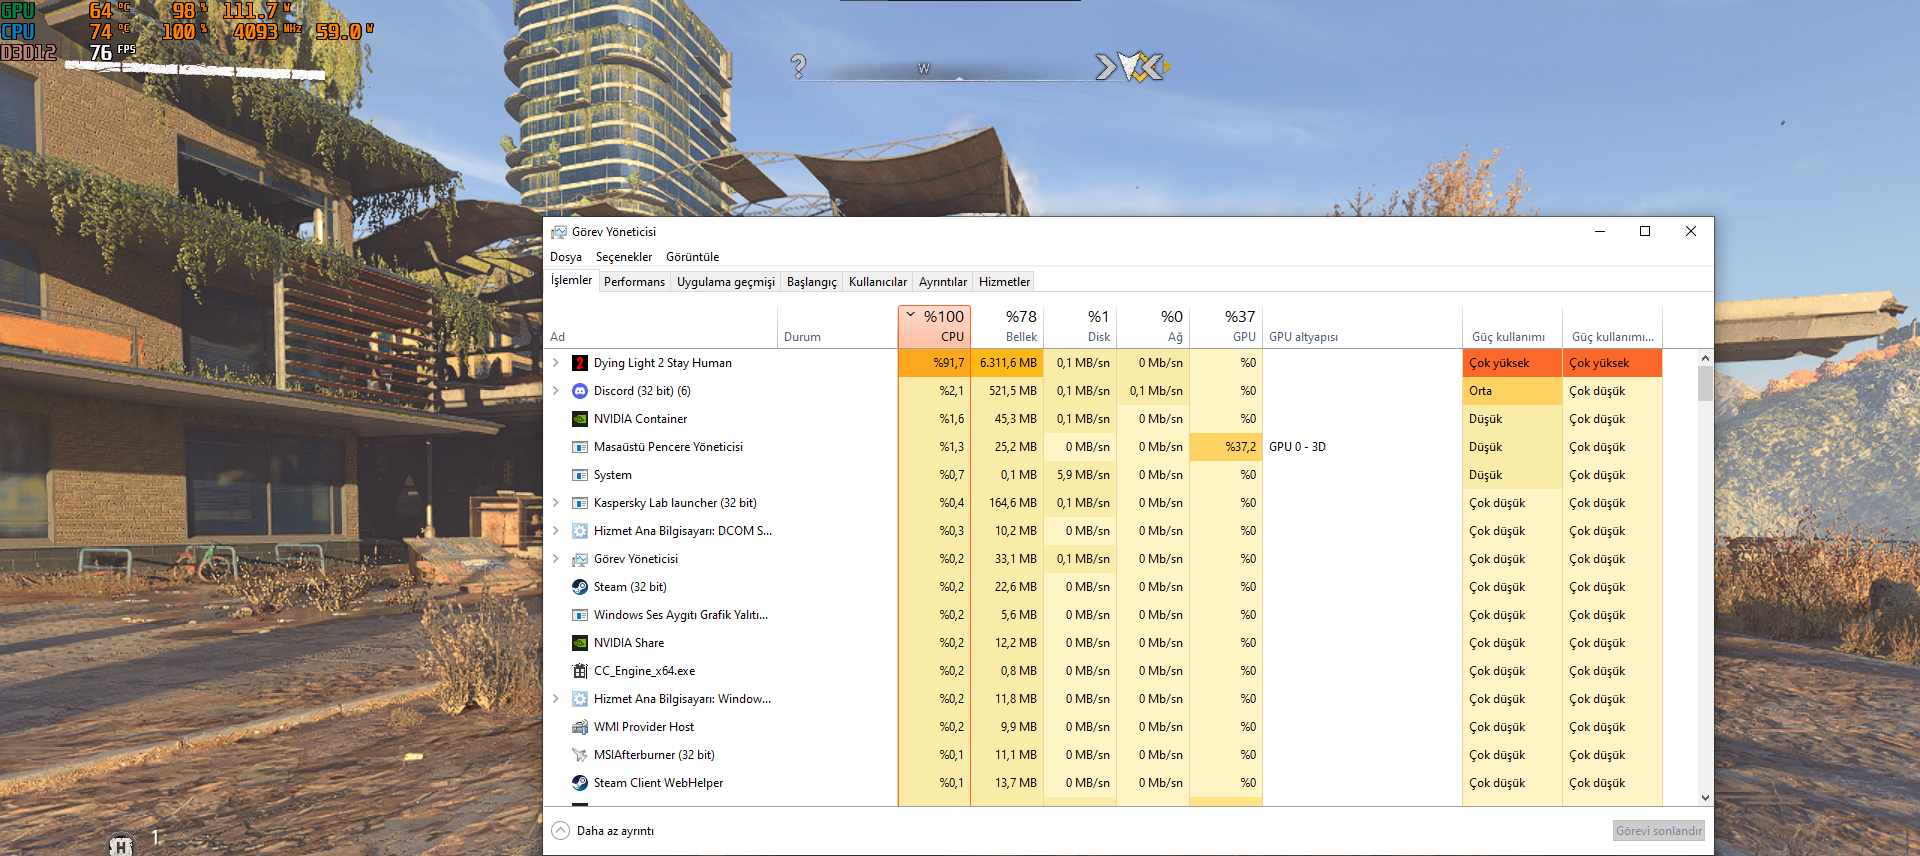
Task: Sort processes by the Ad column header
Action: [x=660, y=327]
